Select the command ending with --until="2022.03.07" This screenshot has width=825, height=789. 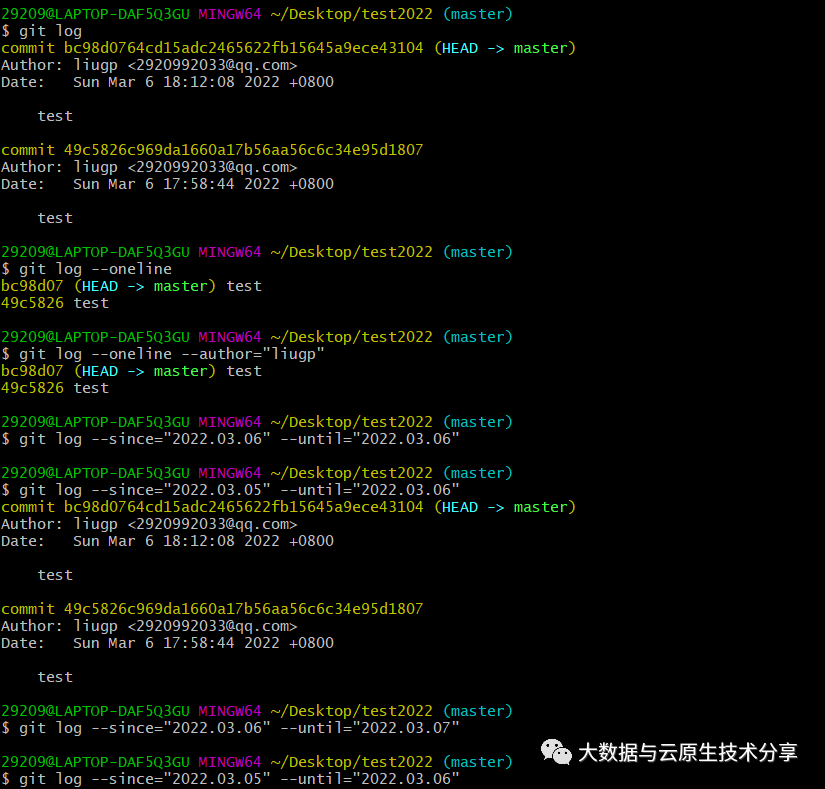pyautogui.click(x=230, y=728)
